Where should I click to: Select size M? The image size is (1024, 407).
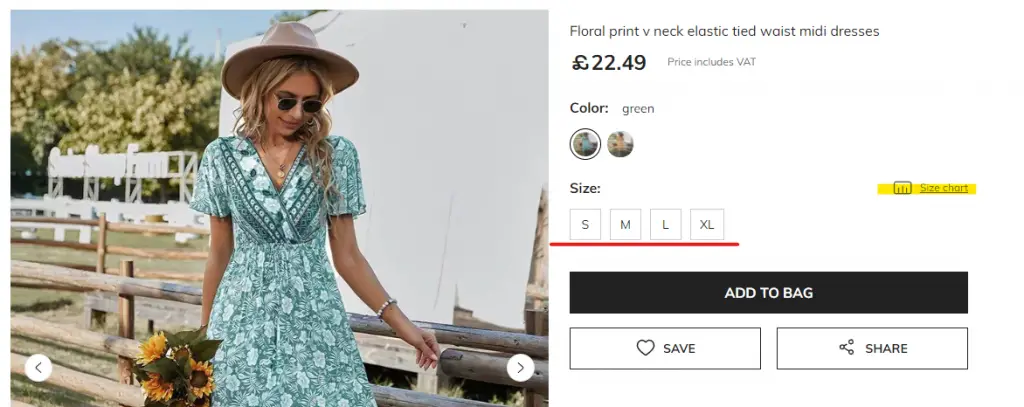(625, 225)
